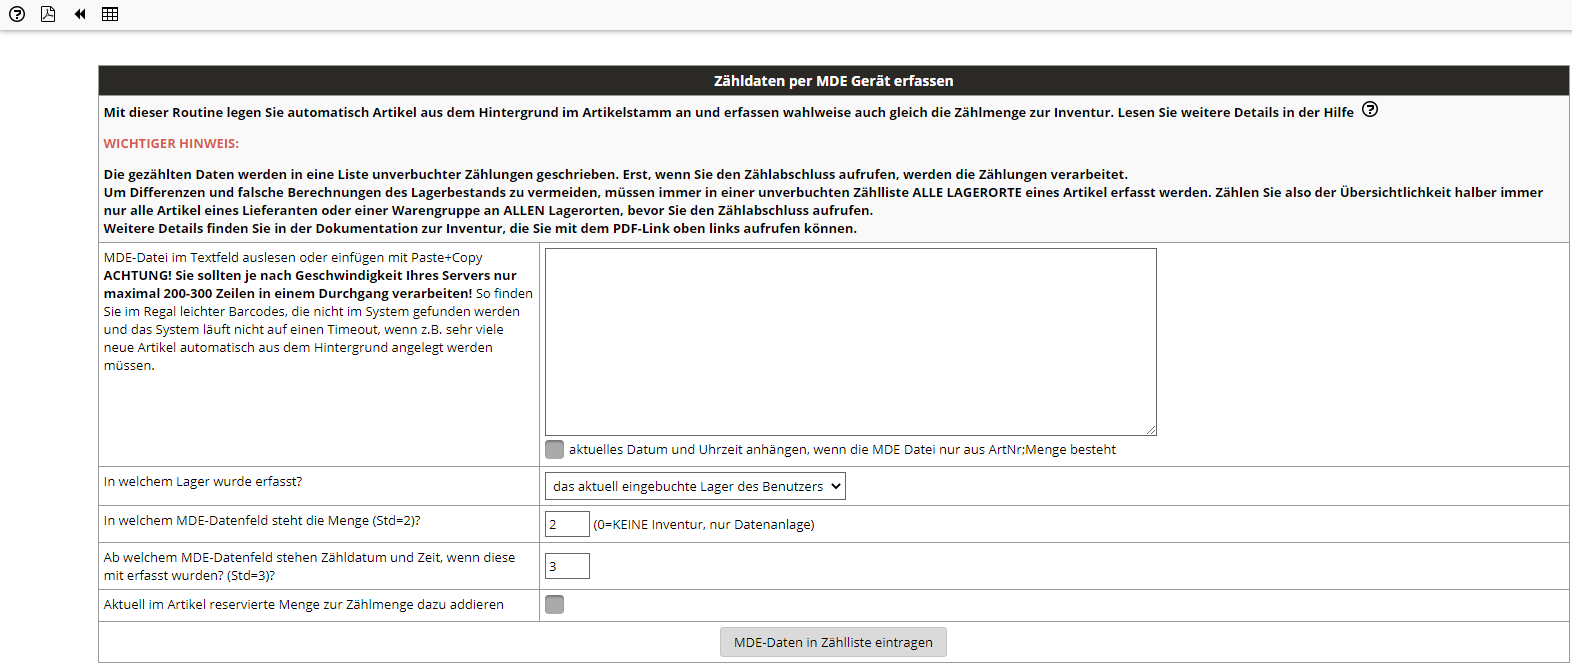Focus the Menge datafield input containing 2
This screenshot has width=1572, height=668.
[x=566, y=524]
